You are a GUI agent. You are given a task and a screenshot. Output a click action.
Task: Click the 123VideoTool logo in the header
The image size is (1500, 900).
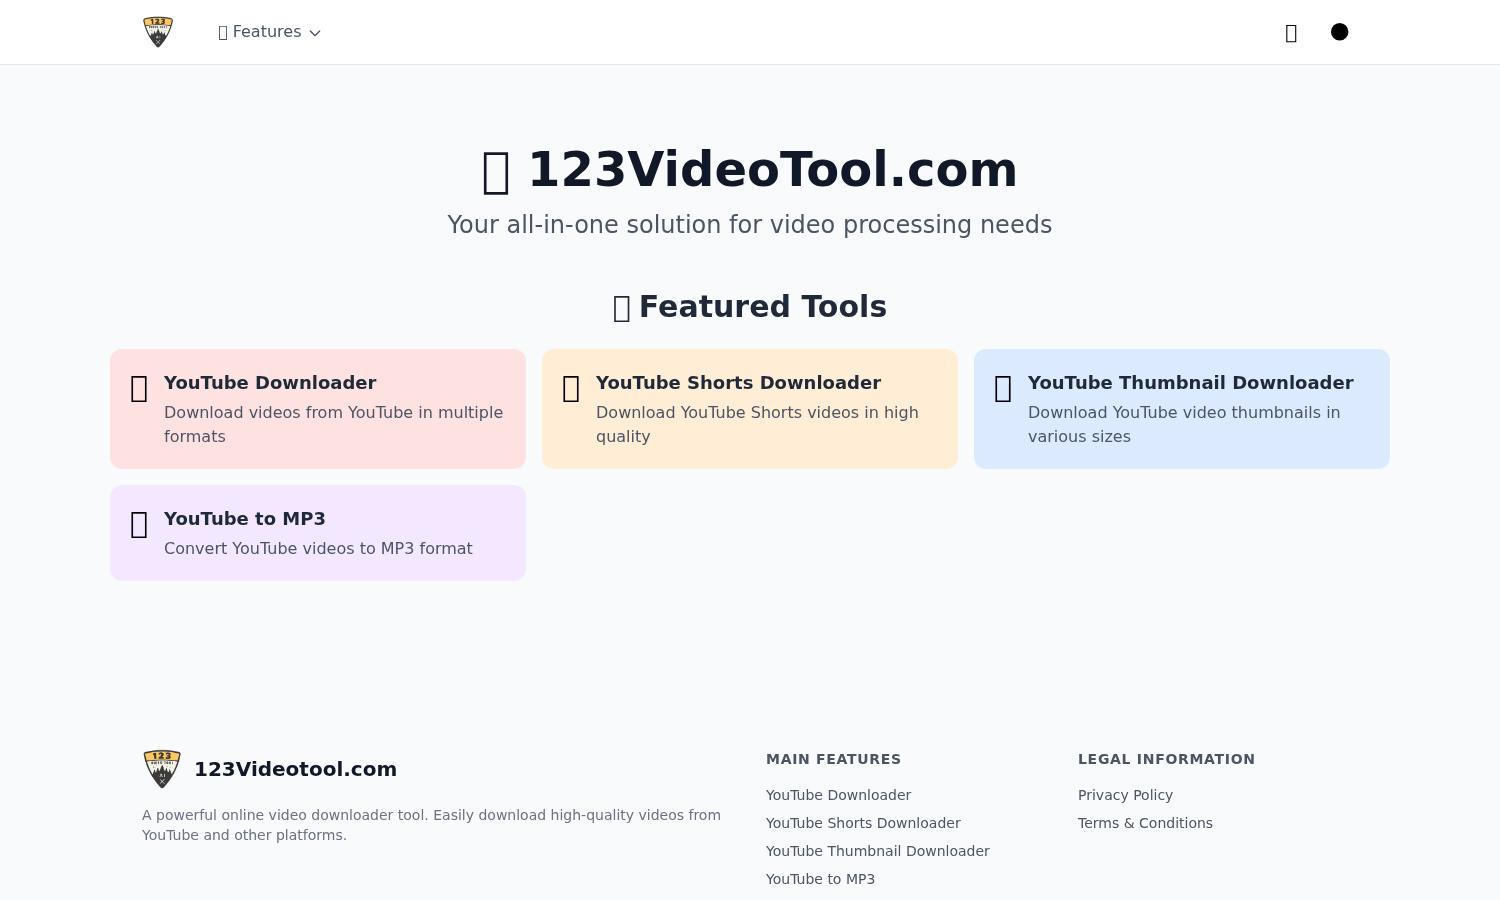tap(158, 32)
